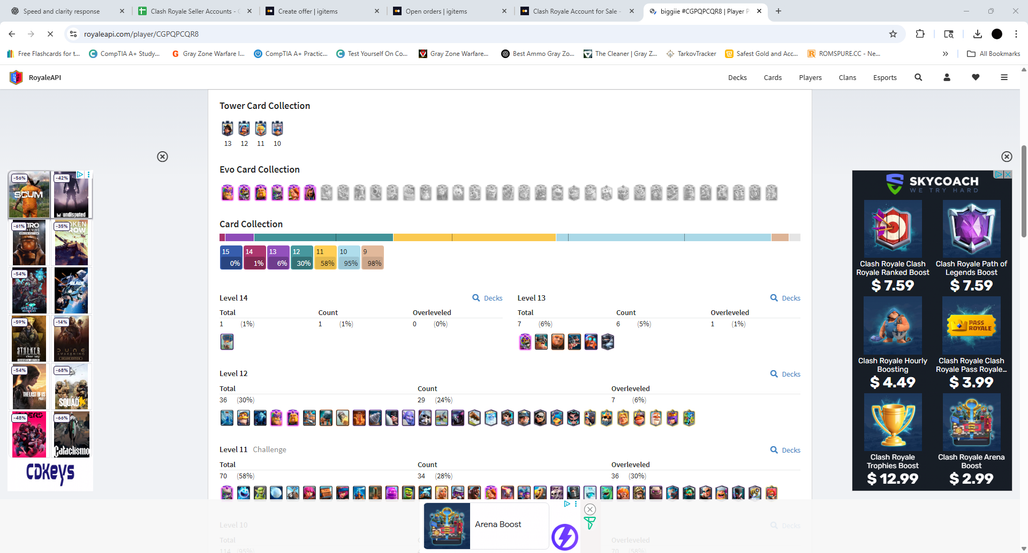Open the Level 11 Decks link
The image size is (1028, 553).
pyautogui.click(x=785, y=450)
